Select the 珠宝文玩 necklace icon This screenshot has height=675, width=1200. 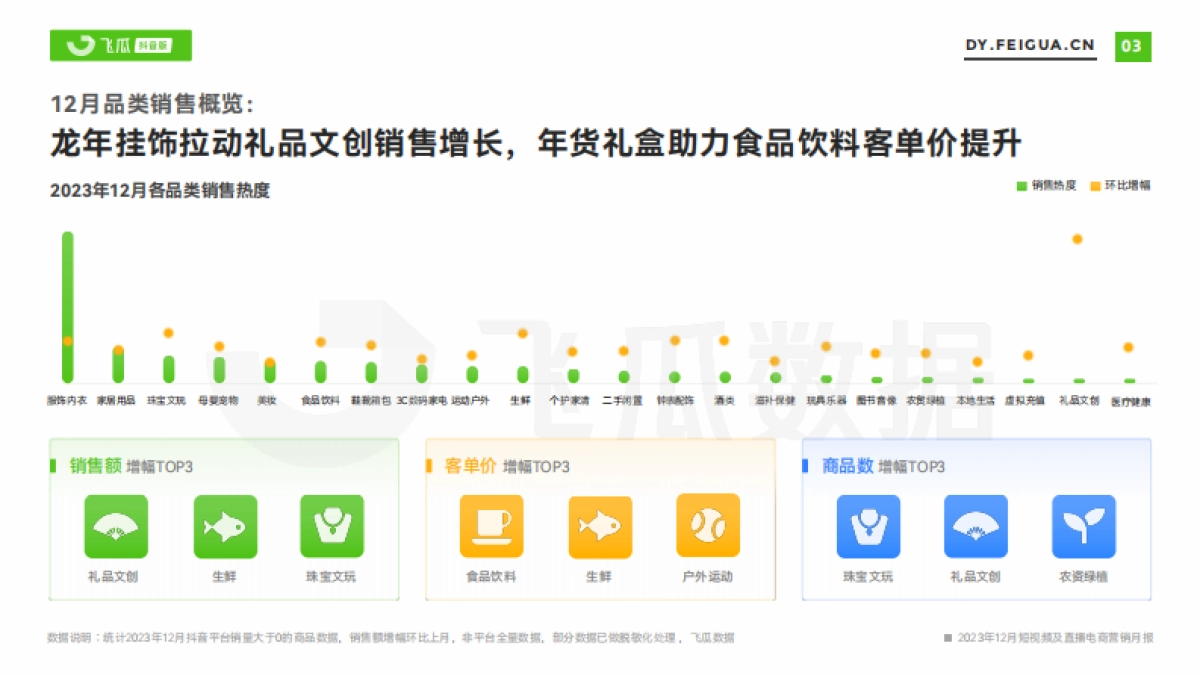[x=332, y=525]
